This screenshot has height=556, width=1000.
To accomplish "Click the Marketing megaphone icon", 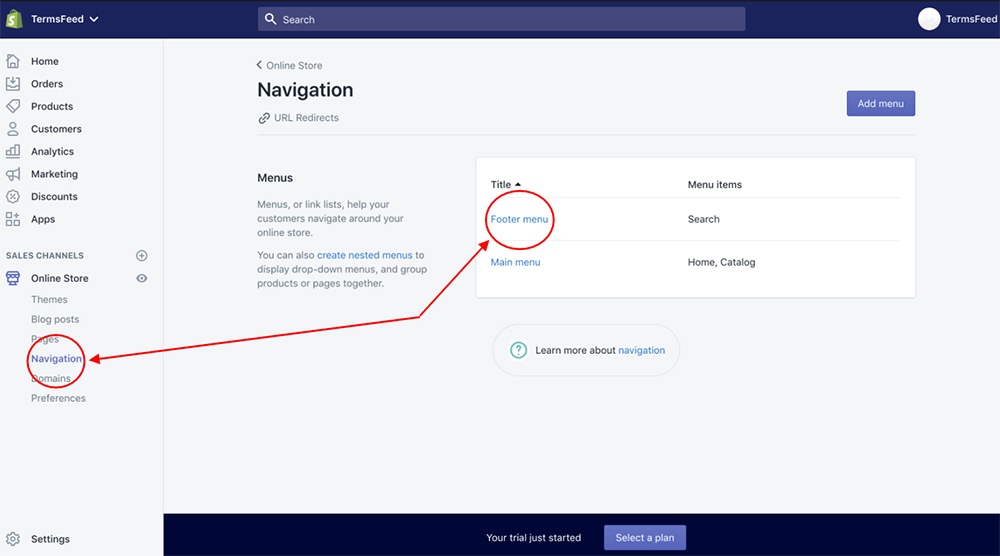I will click(x=13, y=174).
